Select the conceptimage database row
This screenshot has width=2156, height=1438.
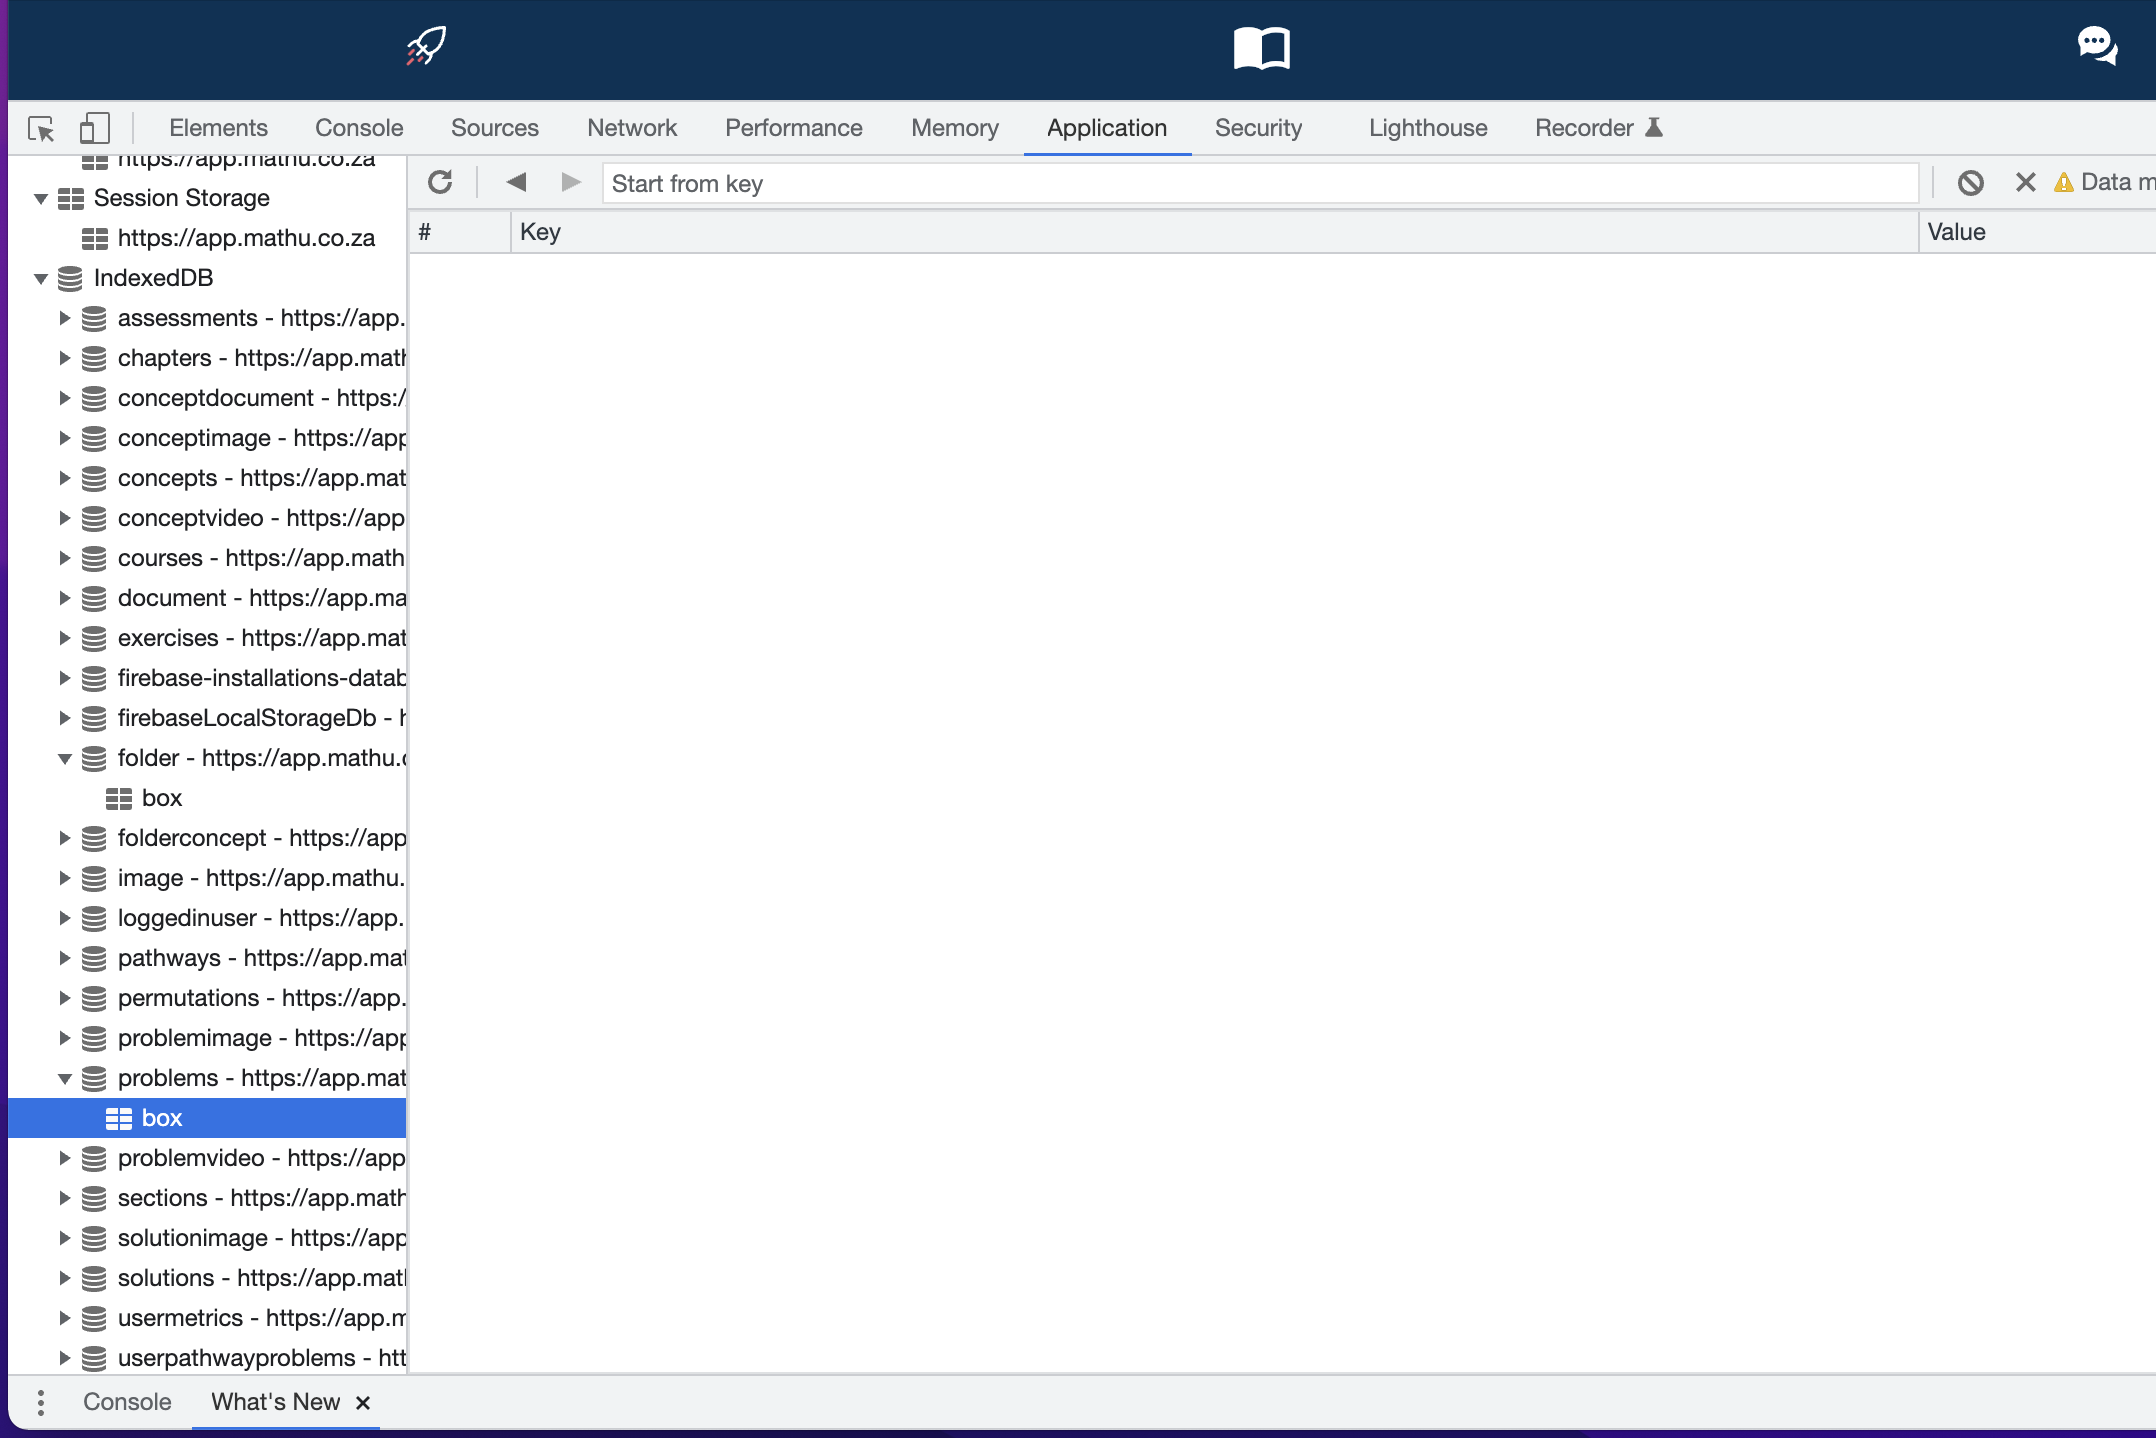point(207,438)
